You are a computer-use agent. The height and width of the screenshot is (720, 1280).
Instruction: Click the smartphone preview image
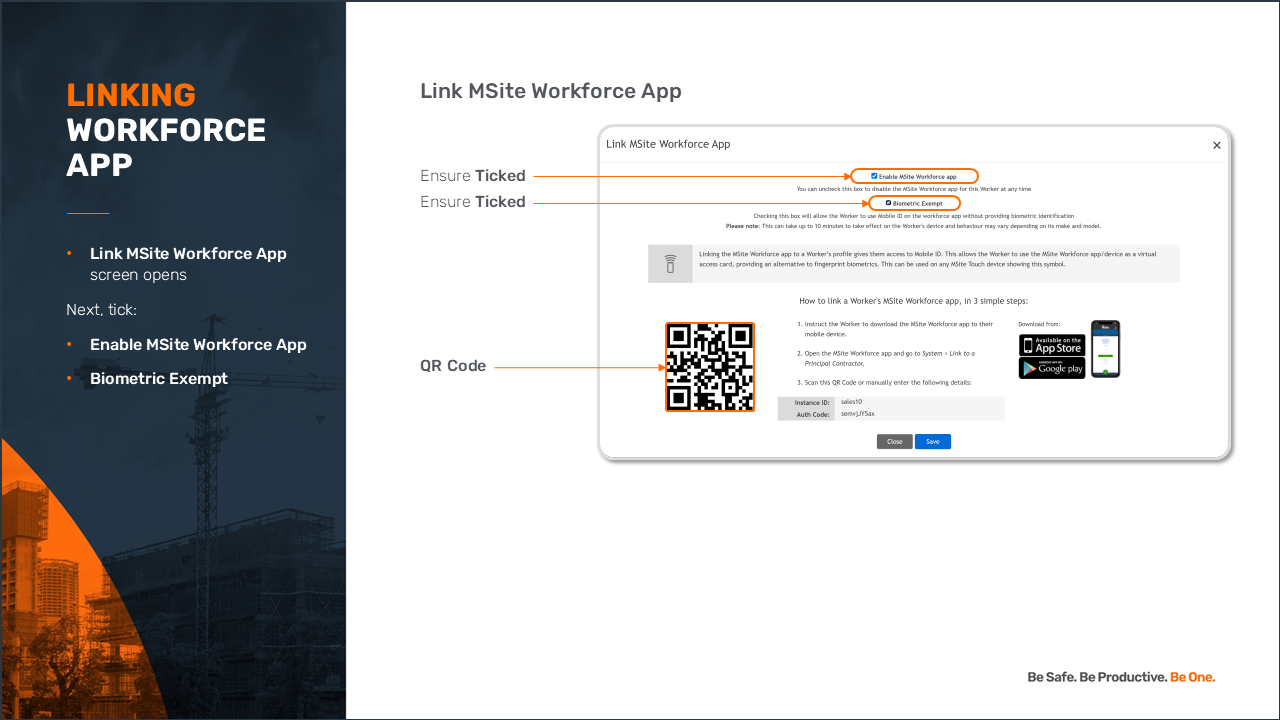(1105, 349)
